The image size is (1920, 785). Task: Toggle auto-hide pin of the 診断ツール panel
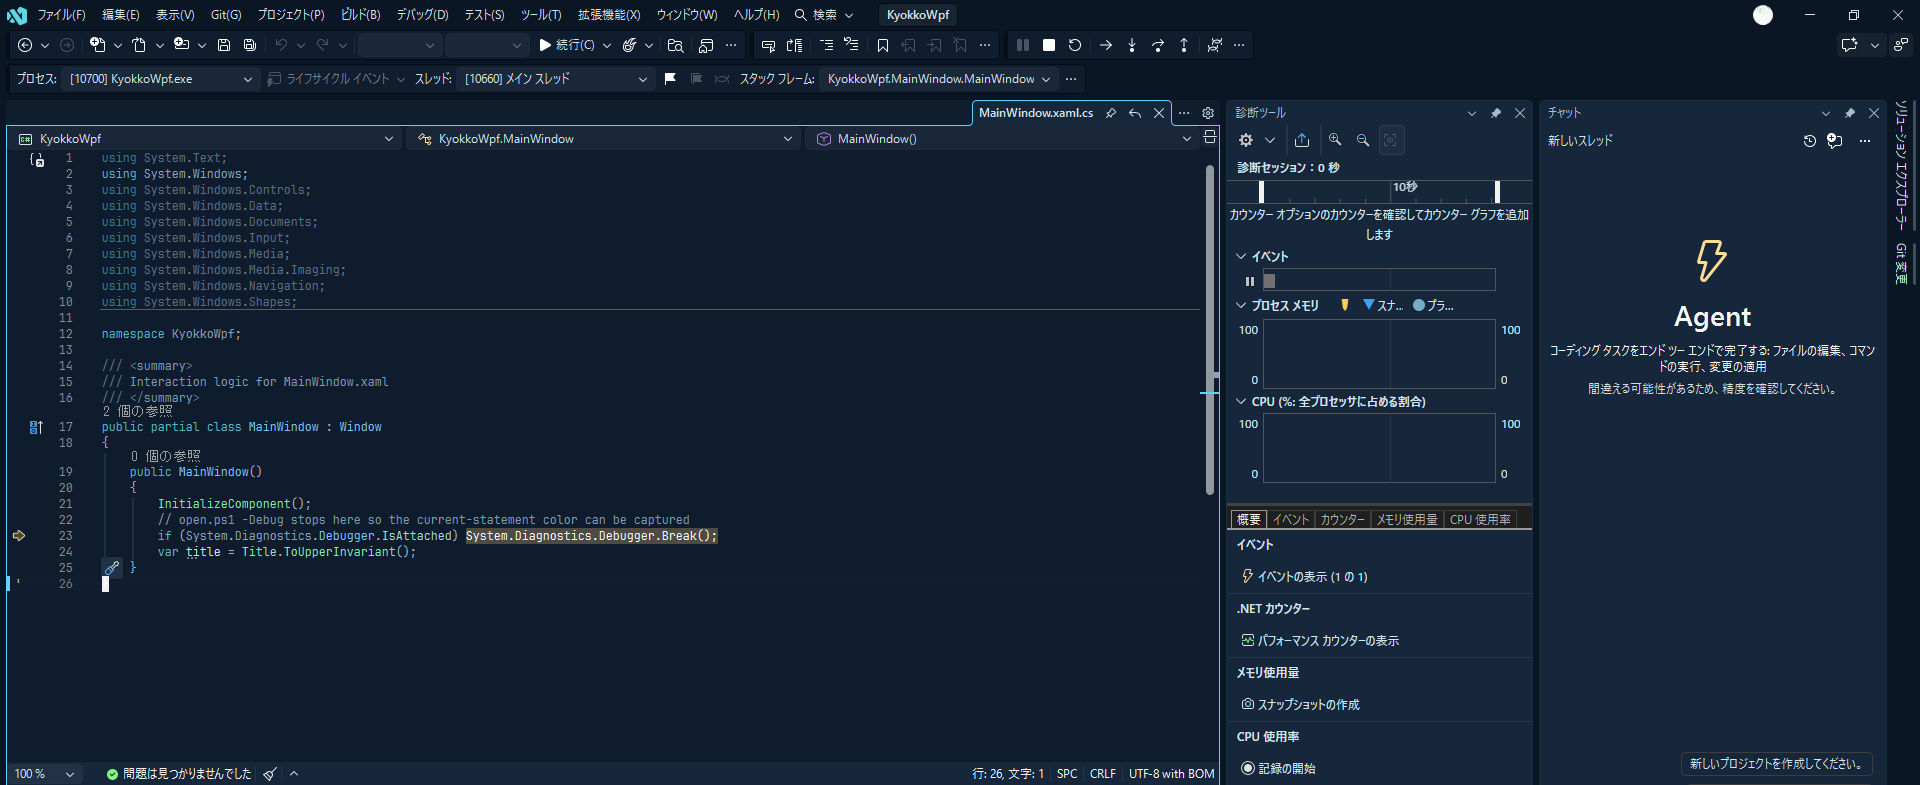[x=1496, y=113]
